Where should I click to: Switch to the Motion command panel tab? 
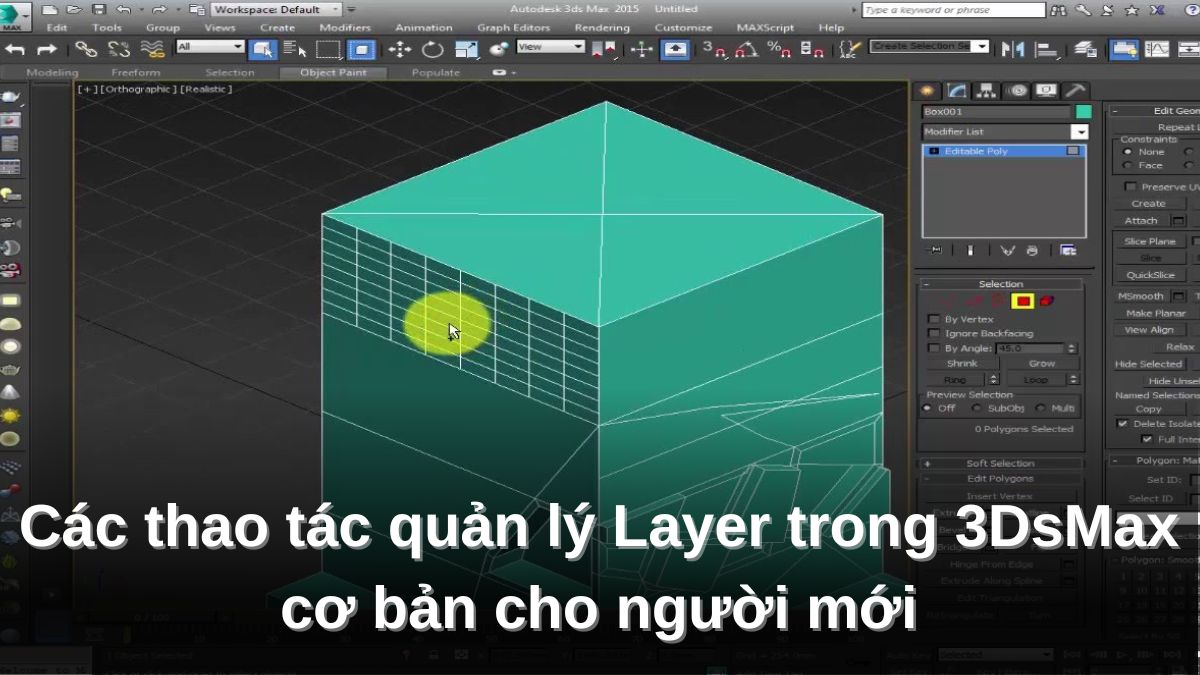[1017, 90]
